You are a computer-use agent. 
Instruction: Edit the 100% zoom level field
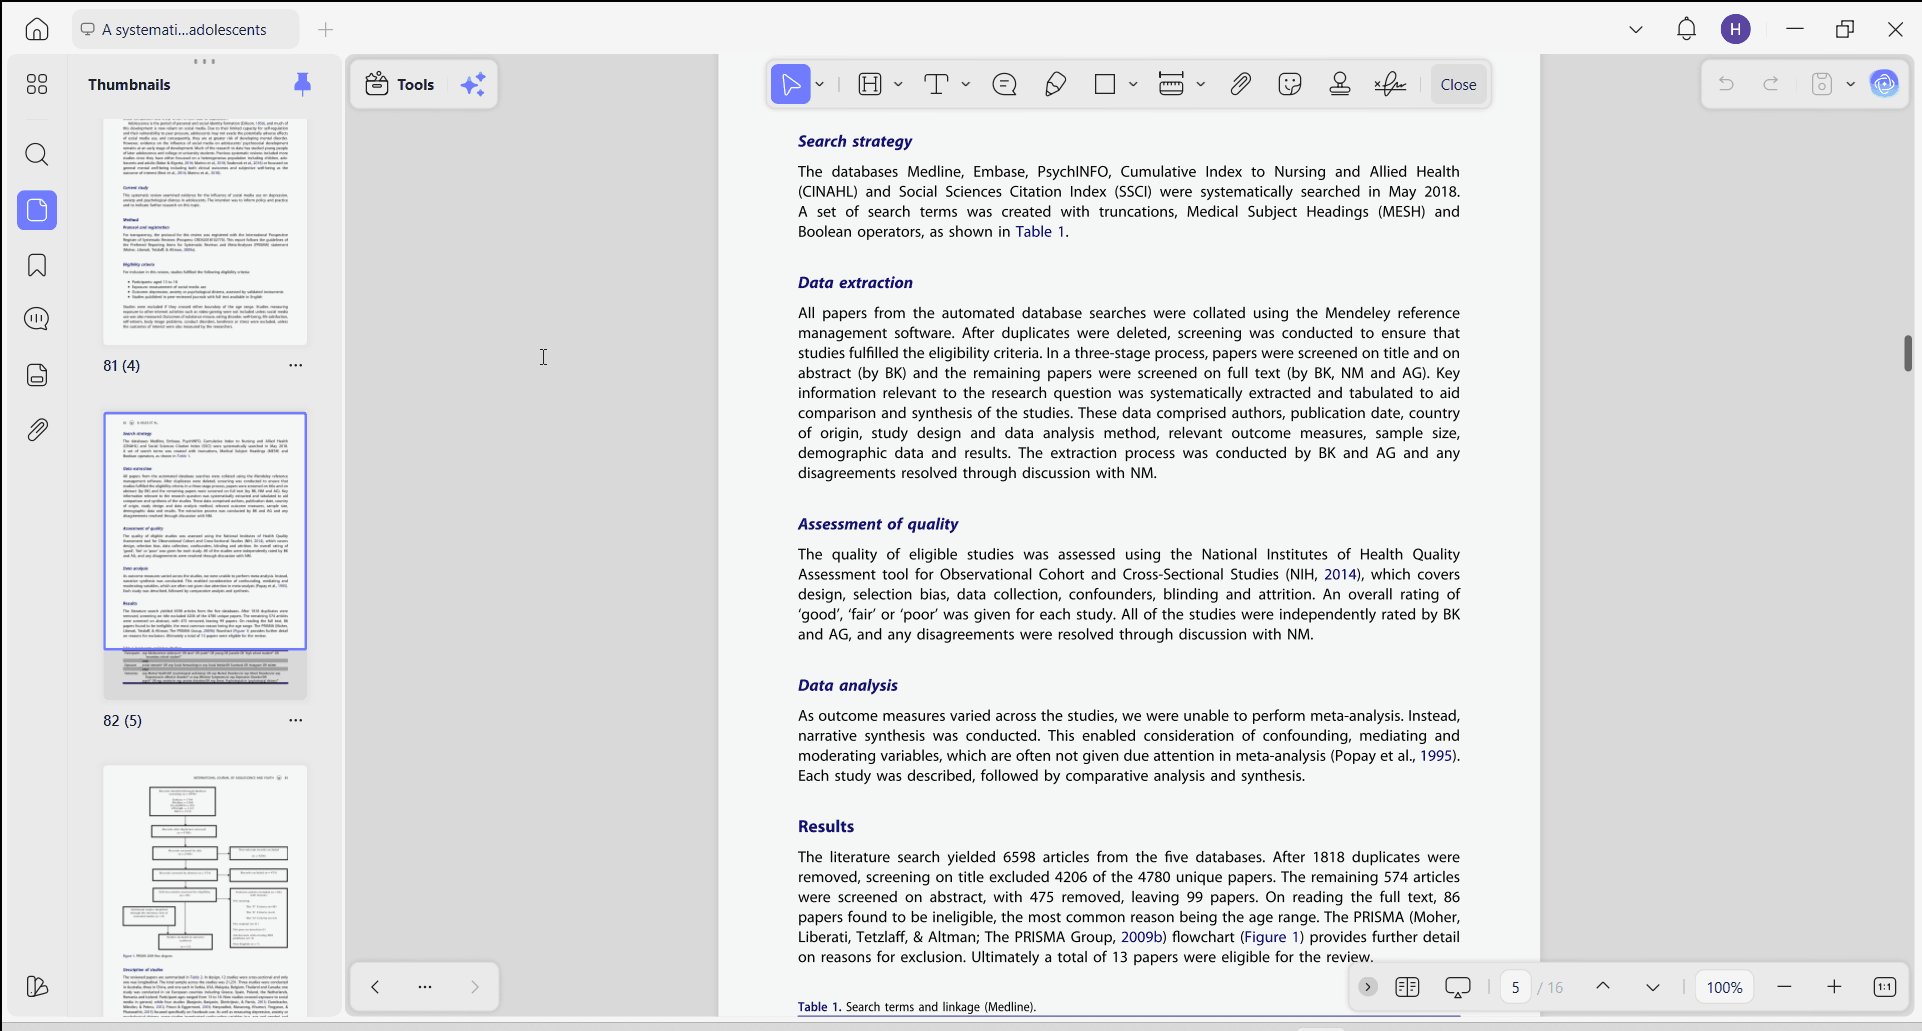(x=1725, y=987)
